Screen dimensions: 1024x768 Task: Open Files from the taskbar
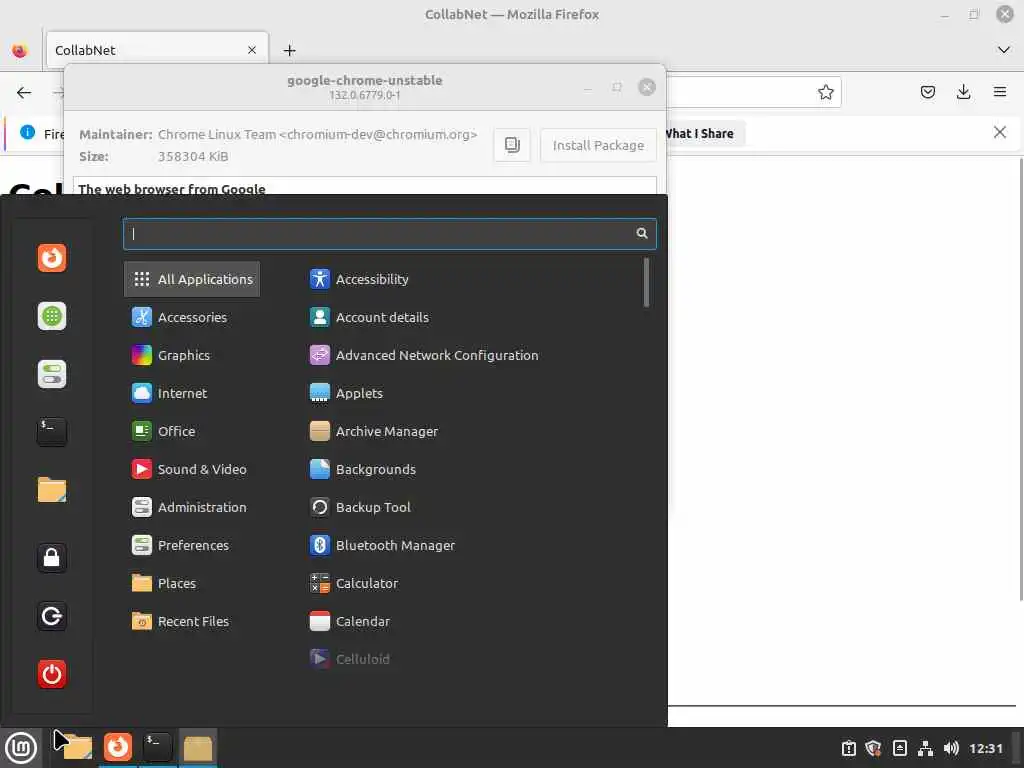[77, 747]
